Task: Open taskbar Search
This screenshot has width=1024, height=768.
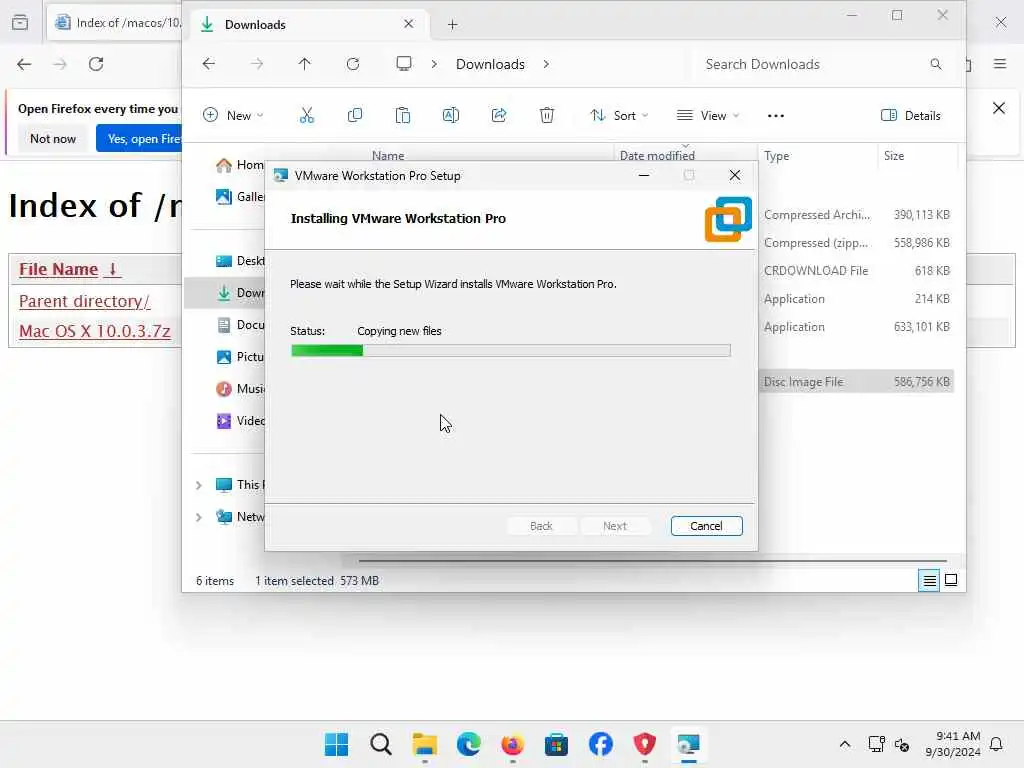Action: (380, 744)
